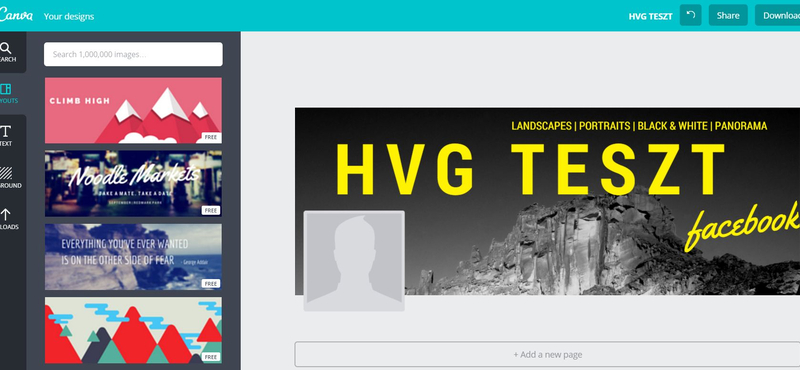
Task: Focus the Search 1,000,000 images field
Action: (133, 54)
